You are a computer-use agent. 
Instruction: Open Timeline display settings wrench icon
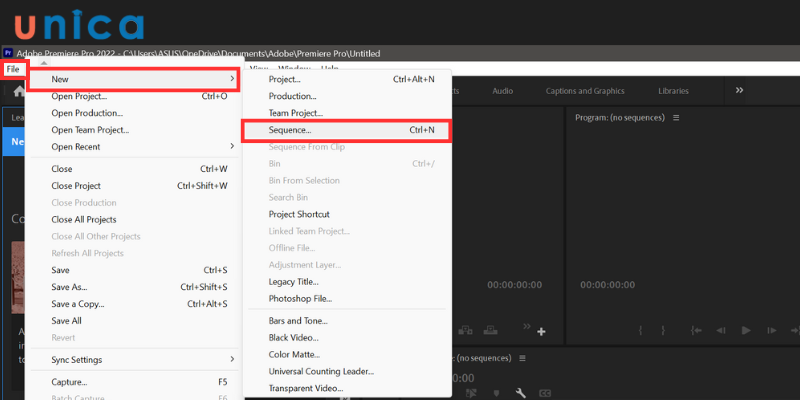click(x=521, y=393)
